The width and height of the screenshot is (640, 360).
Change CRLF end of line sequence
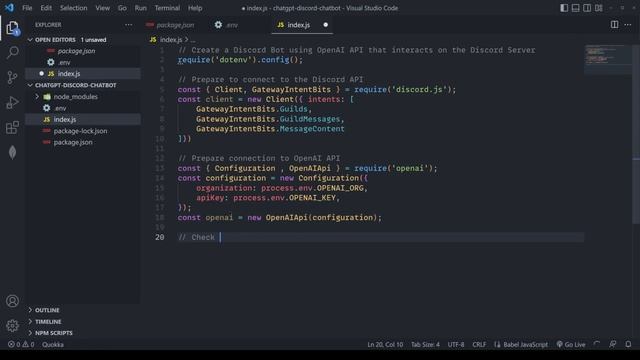click(479, 344)
